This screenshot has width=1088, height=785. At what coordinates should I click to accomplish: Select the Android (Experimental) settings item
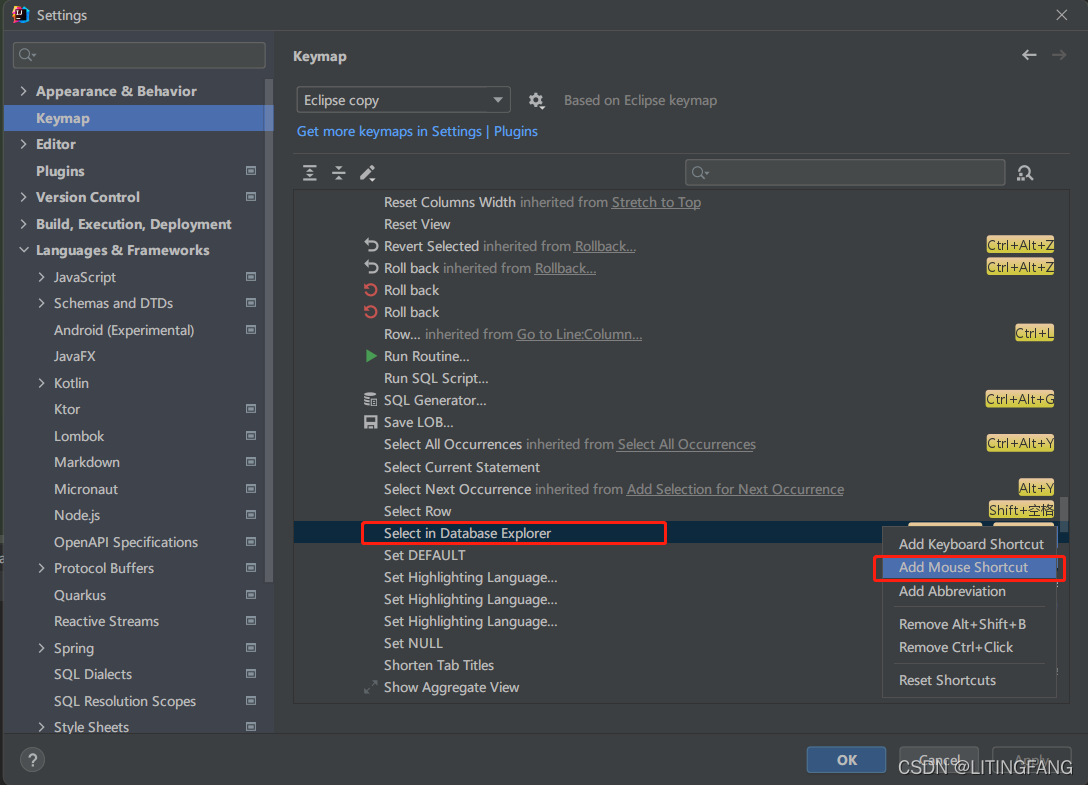click(x=124, y=330)
